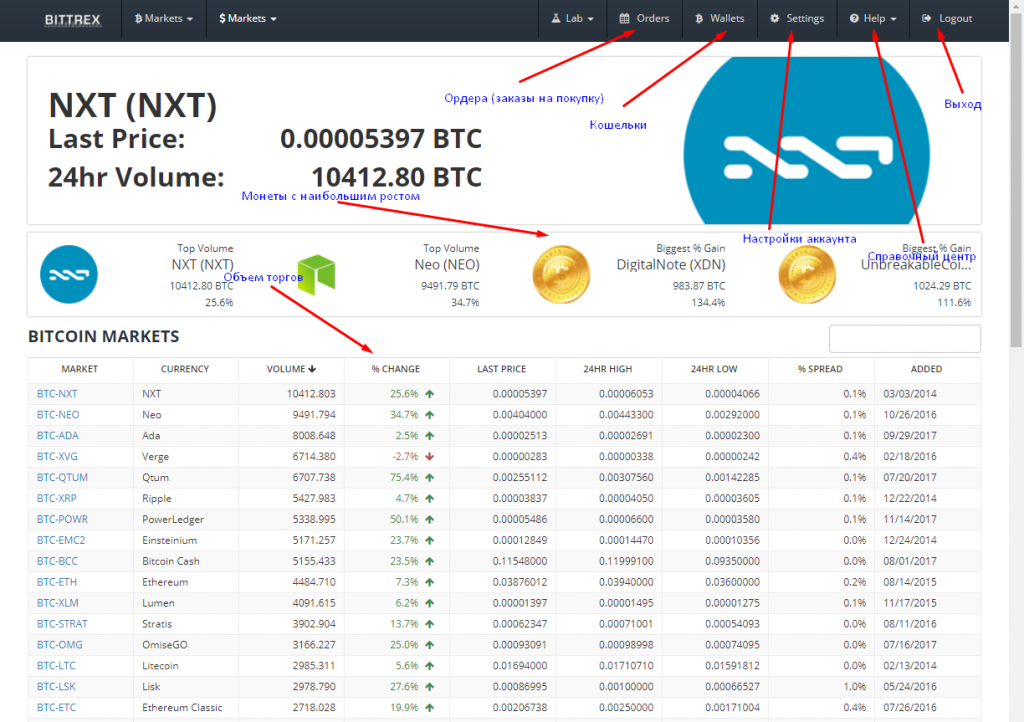Click the 0.11548000 last price for Bitcoin Cash
The height and width of the screenshot is (722, 1024).
[520, 561]
